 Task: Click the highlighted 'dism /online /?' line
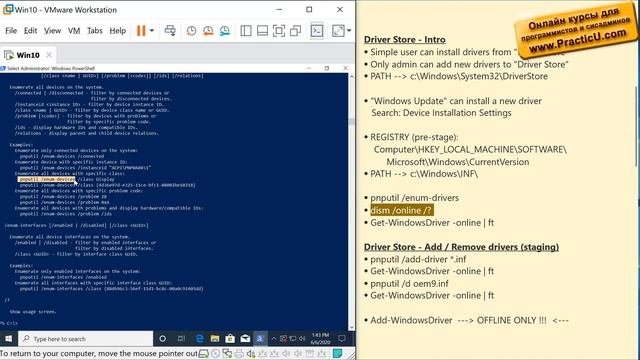pos(401,210)
